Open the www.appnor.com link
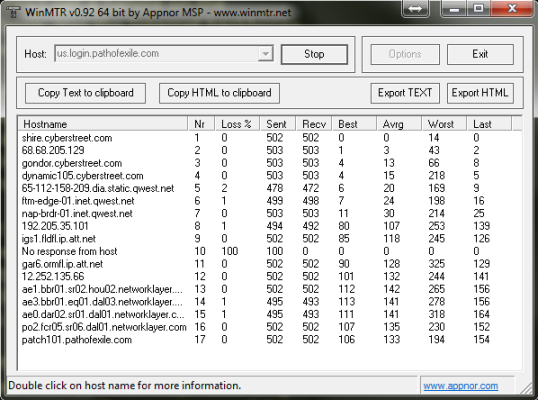538x400 pixels. pos(460,386)
